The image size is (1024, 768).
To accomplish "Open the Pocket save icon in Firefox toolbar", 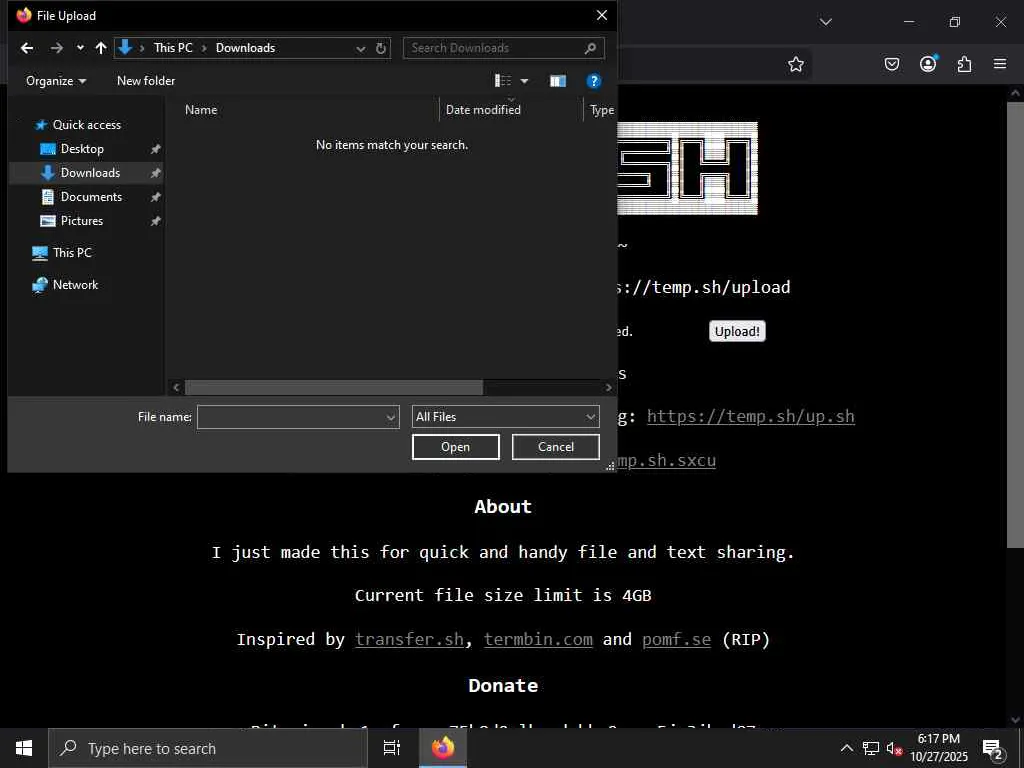I will [891, 64].
